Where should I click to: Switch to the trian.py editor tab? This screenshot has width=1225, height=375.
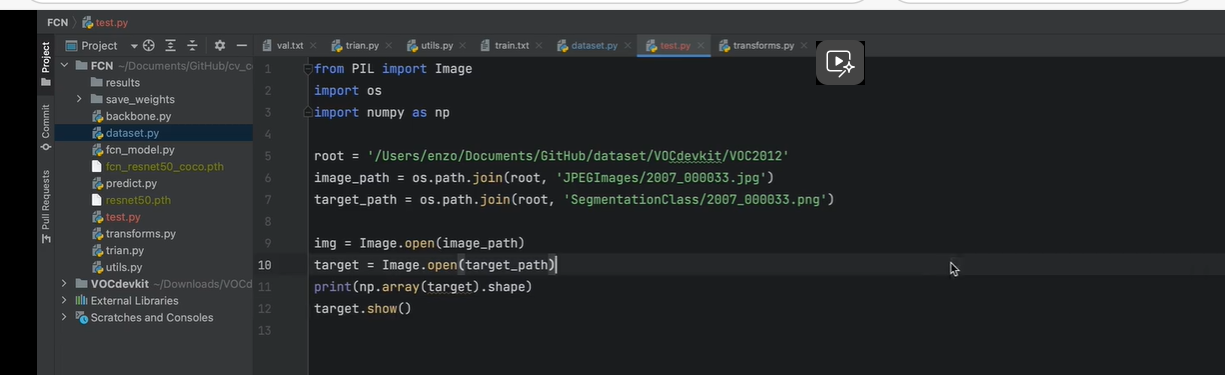(362, 46)
